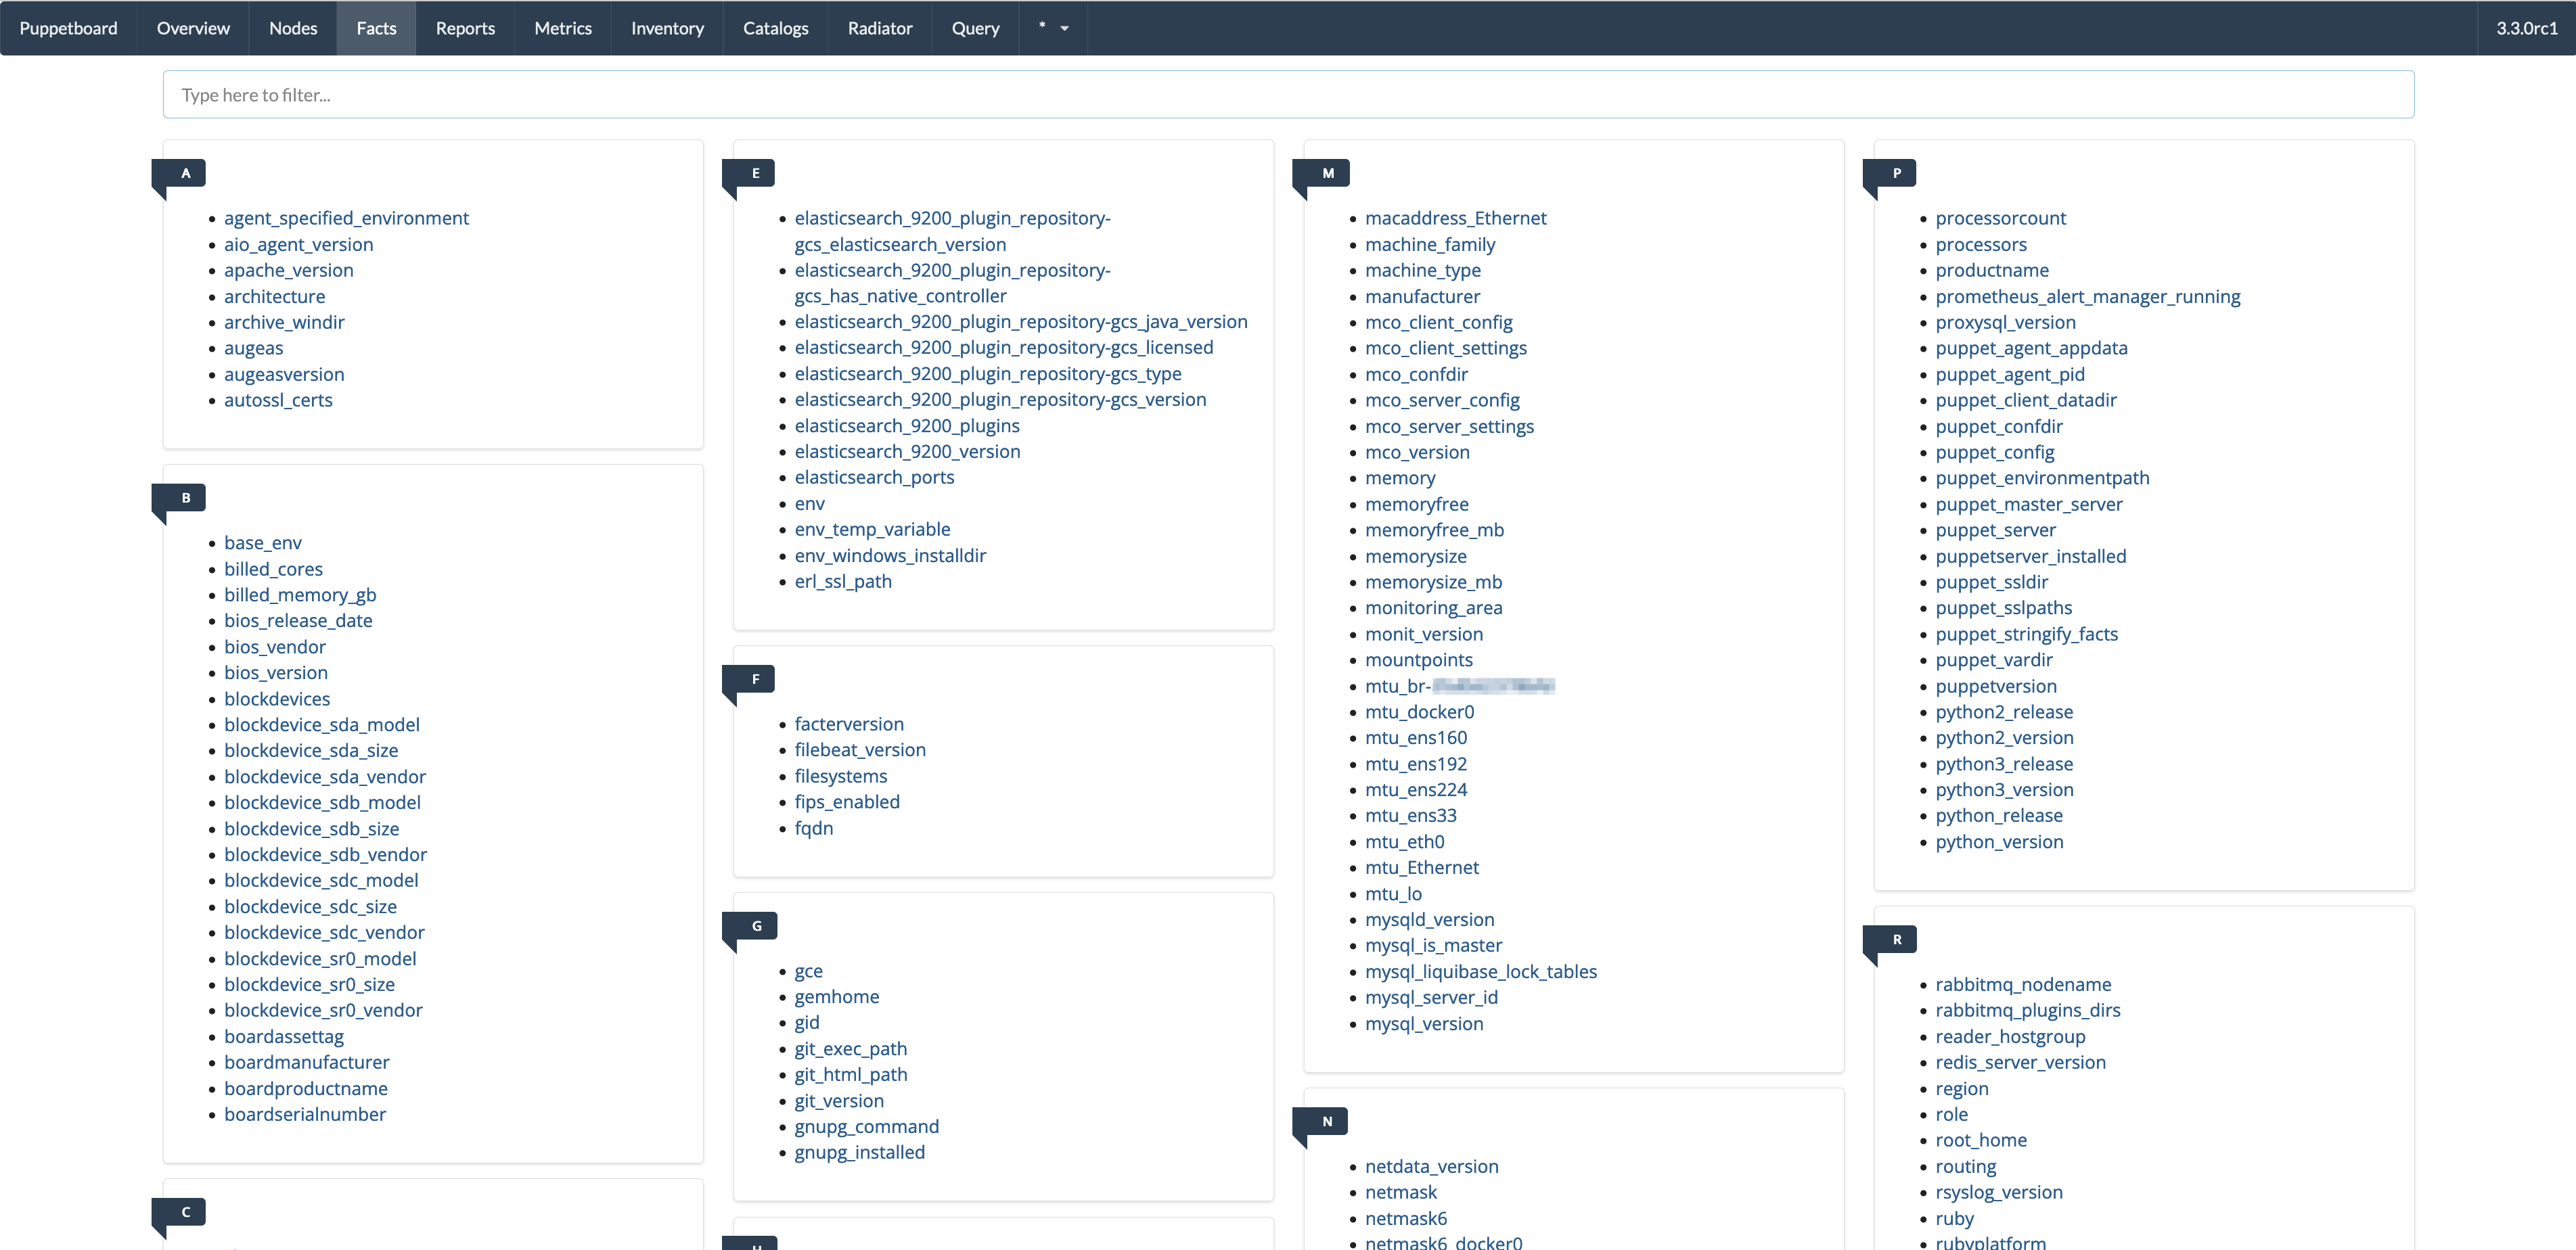Go to Reports in navigation bar

(465, 28)
